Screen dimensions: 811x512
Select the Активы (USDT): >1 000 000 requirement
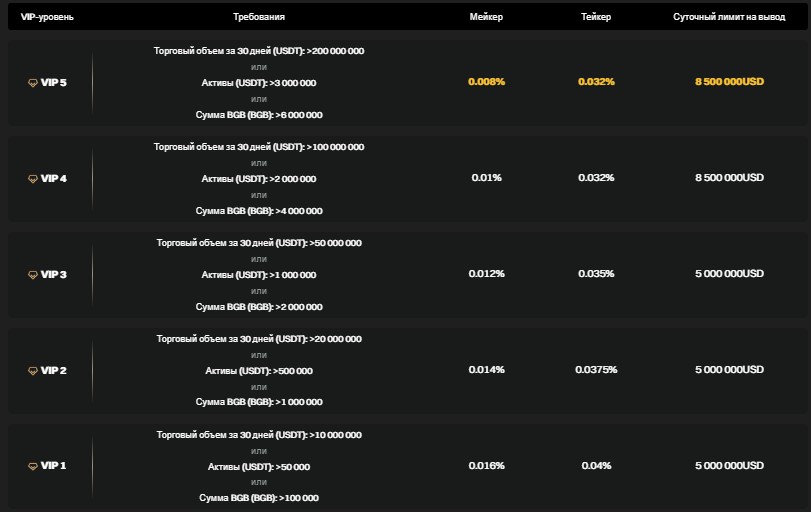coord(259,274)
